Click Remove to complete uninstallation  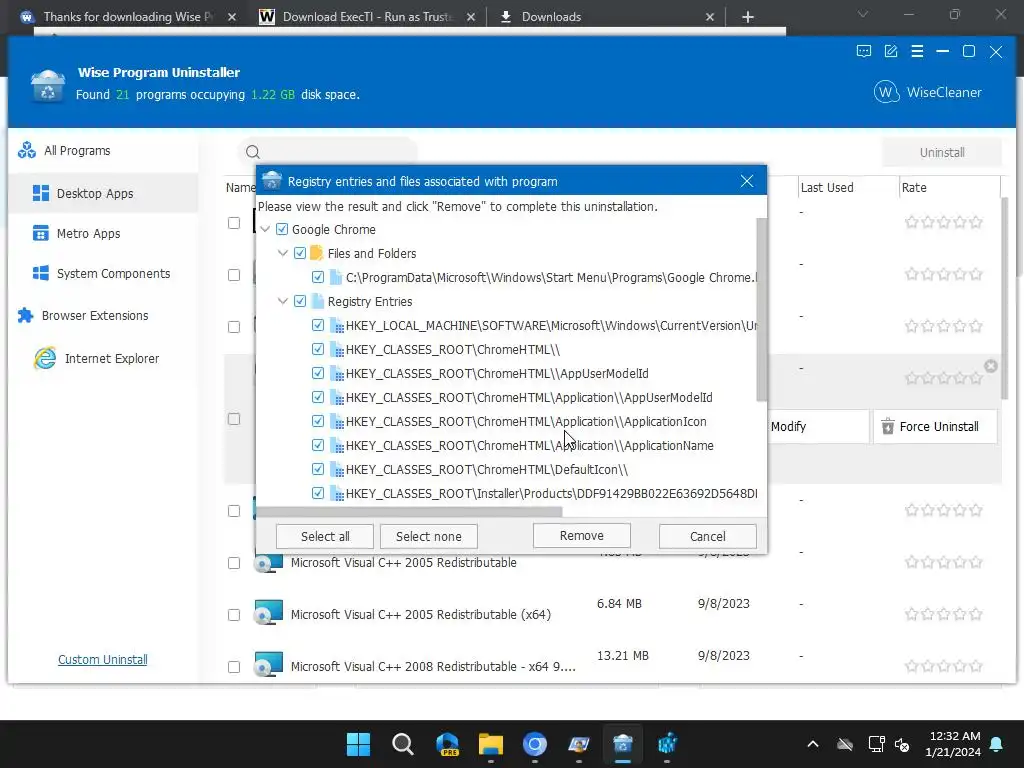(581, 536)
